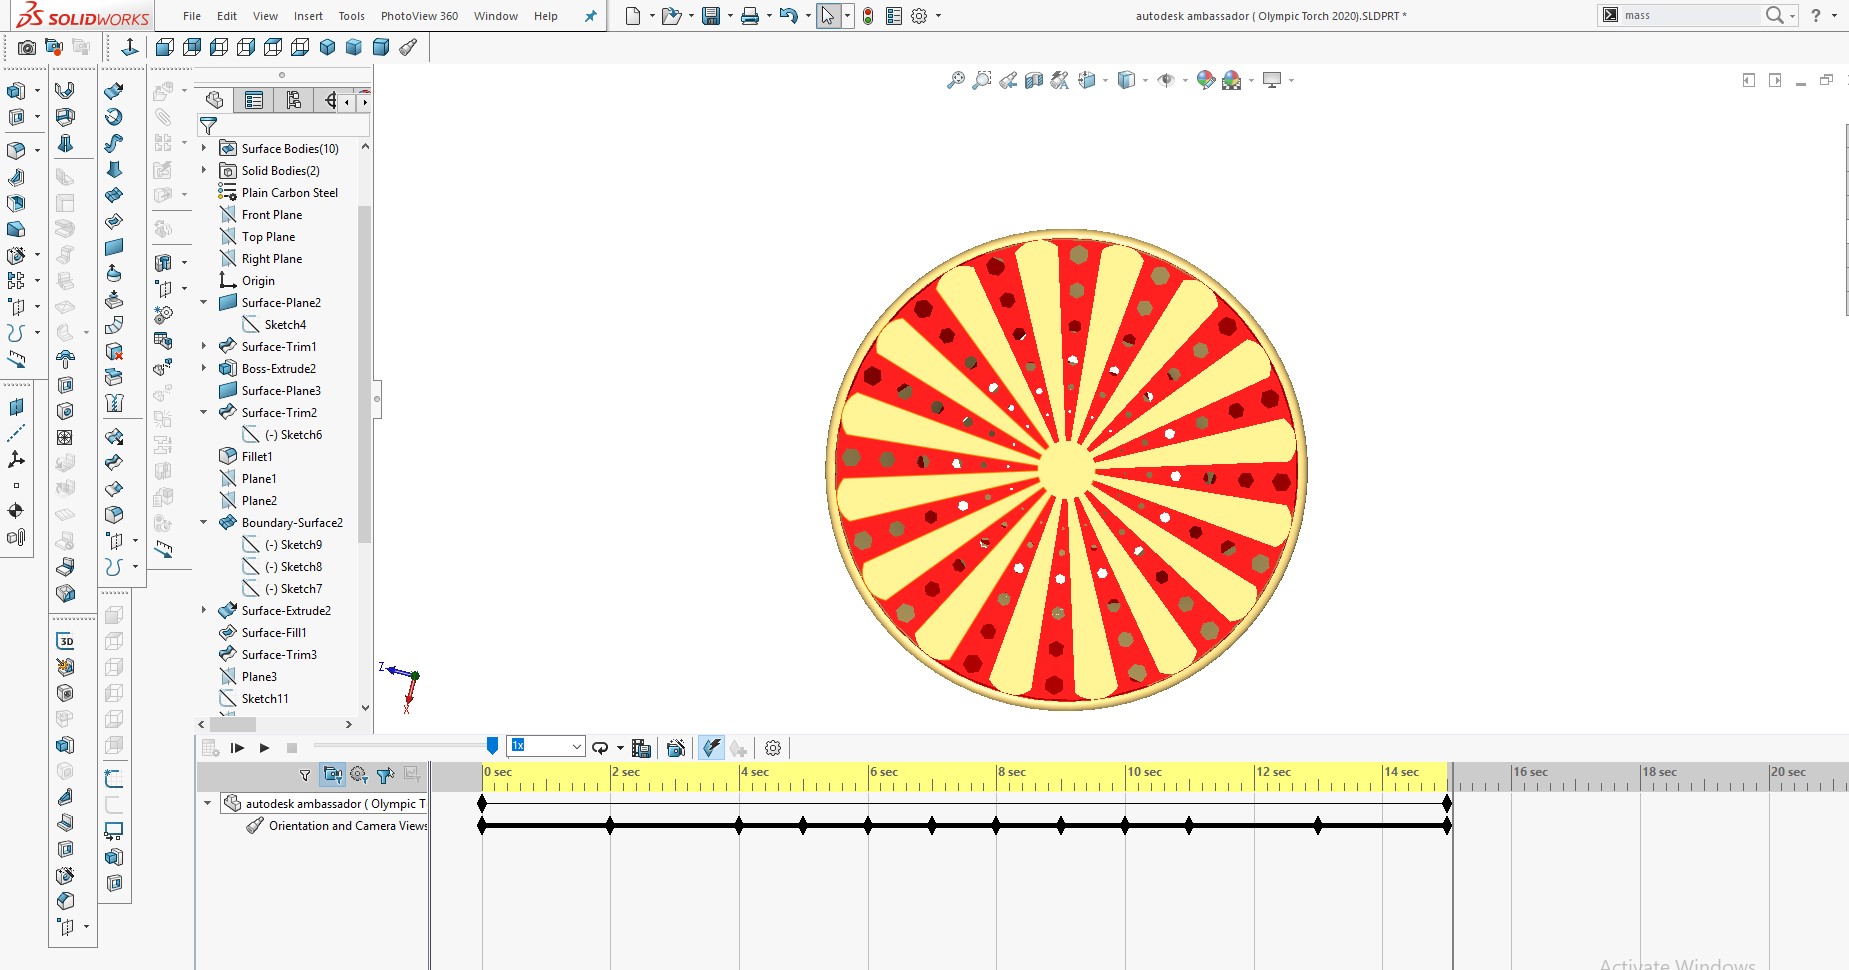Open Motion Study Properties gear icon
Screen dimensions: 1849x970
(x=773, y=748)
